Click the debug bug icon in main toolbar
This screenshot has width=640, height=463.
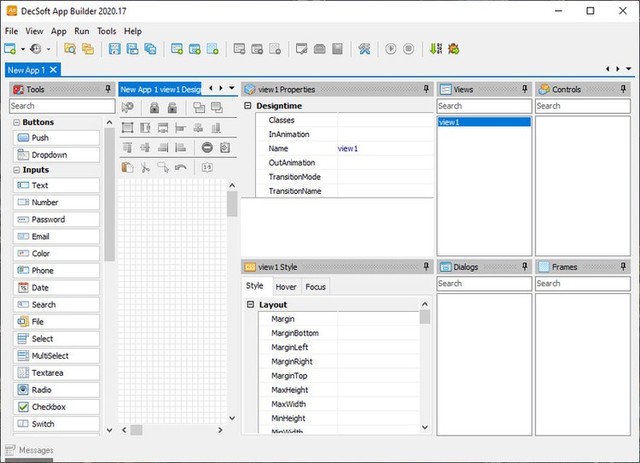454,48
